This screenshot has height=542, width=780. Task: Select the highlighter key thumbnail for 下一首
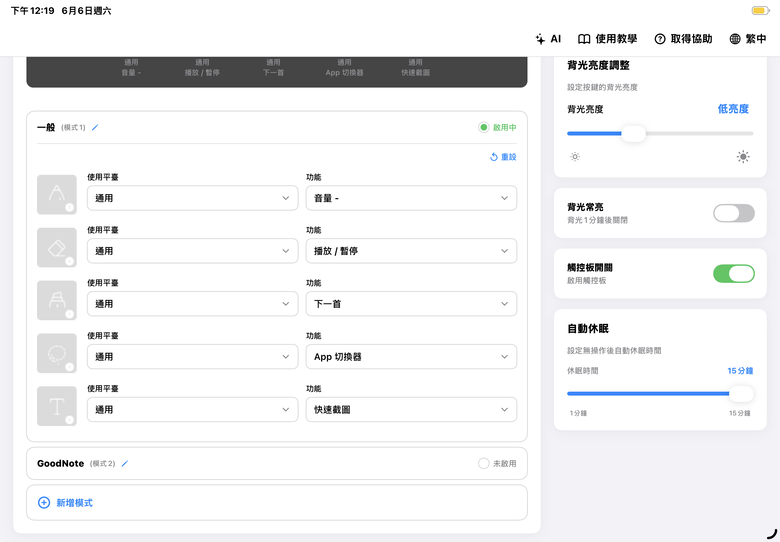[x=57, y=300]
